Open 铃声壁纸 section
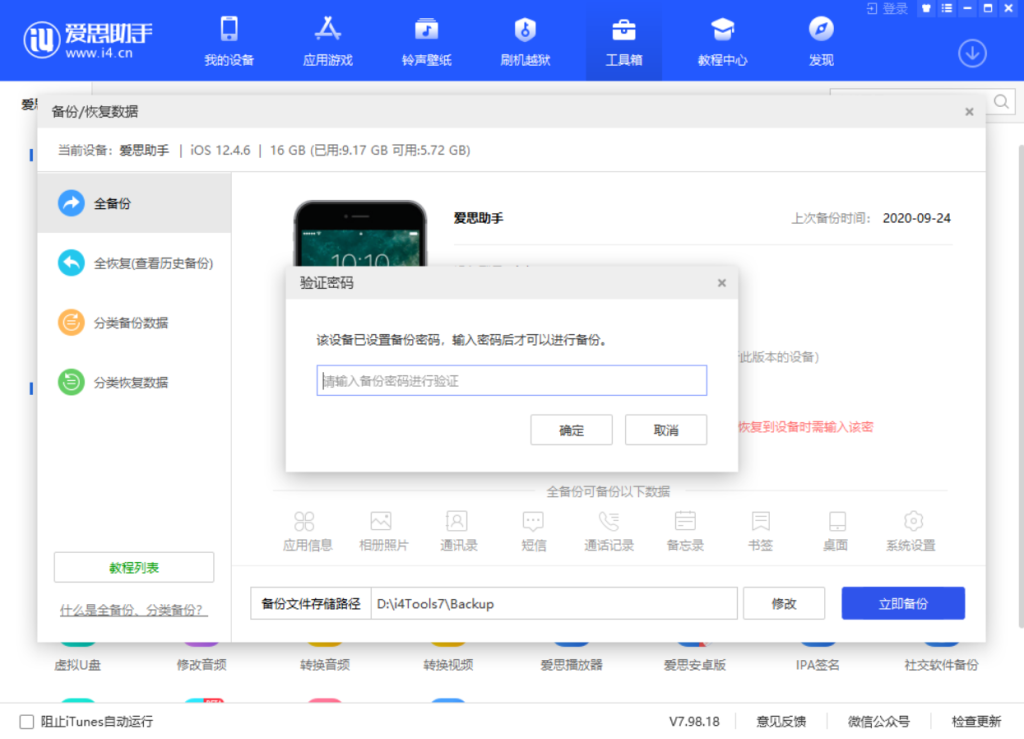The image size is (1024, 739). point(427,41)
